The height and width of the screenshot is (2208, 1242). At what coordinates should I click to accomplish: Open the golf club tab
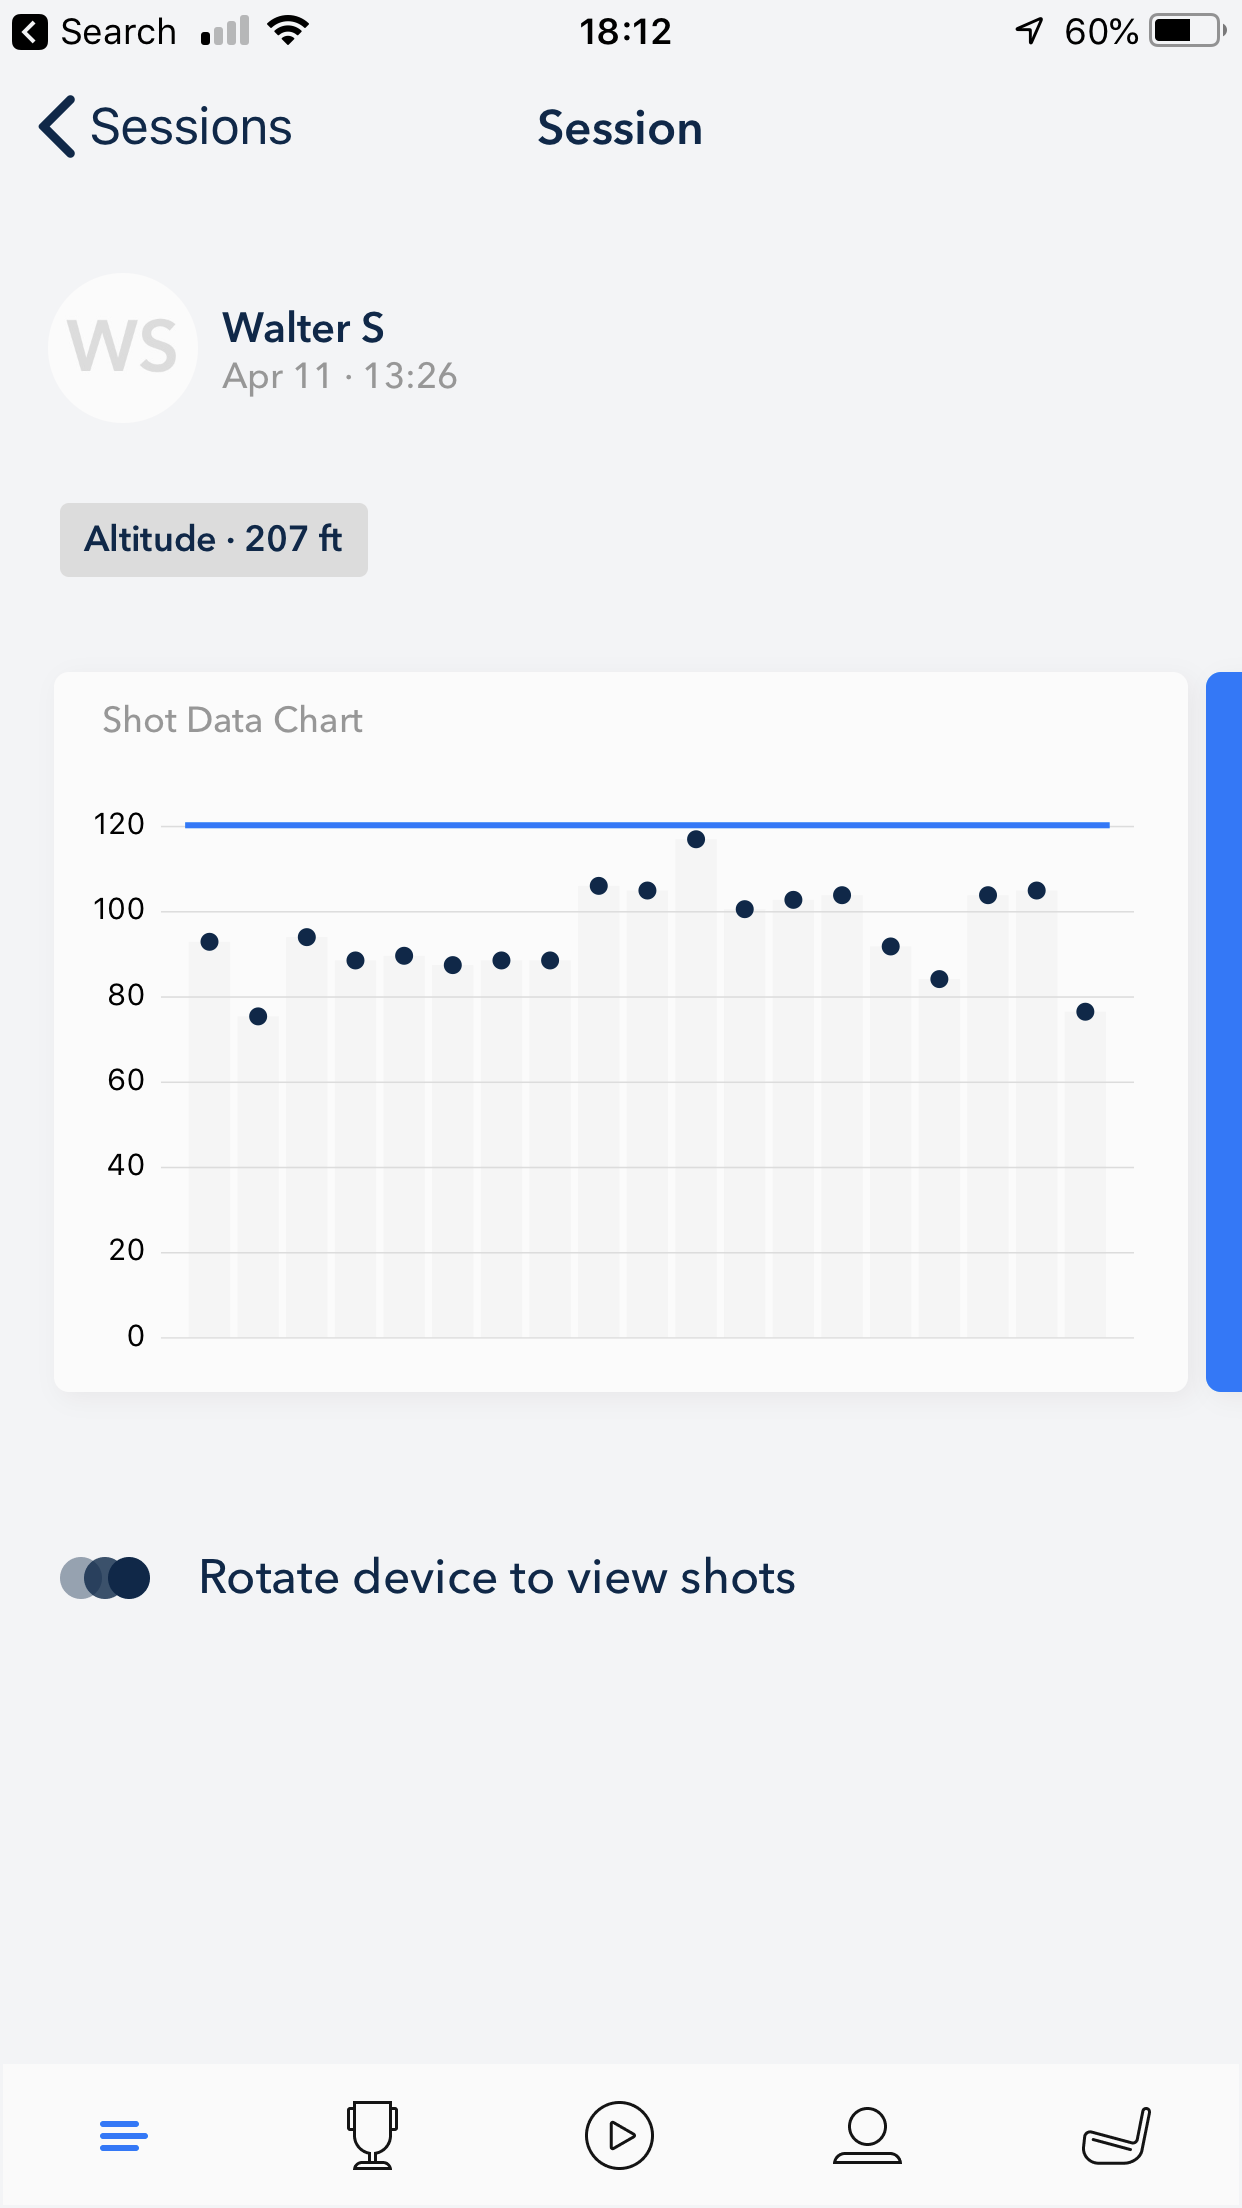coord(1116,2135)
